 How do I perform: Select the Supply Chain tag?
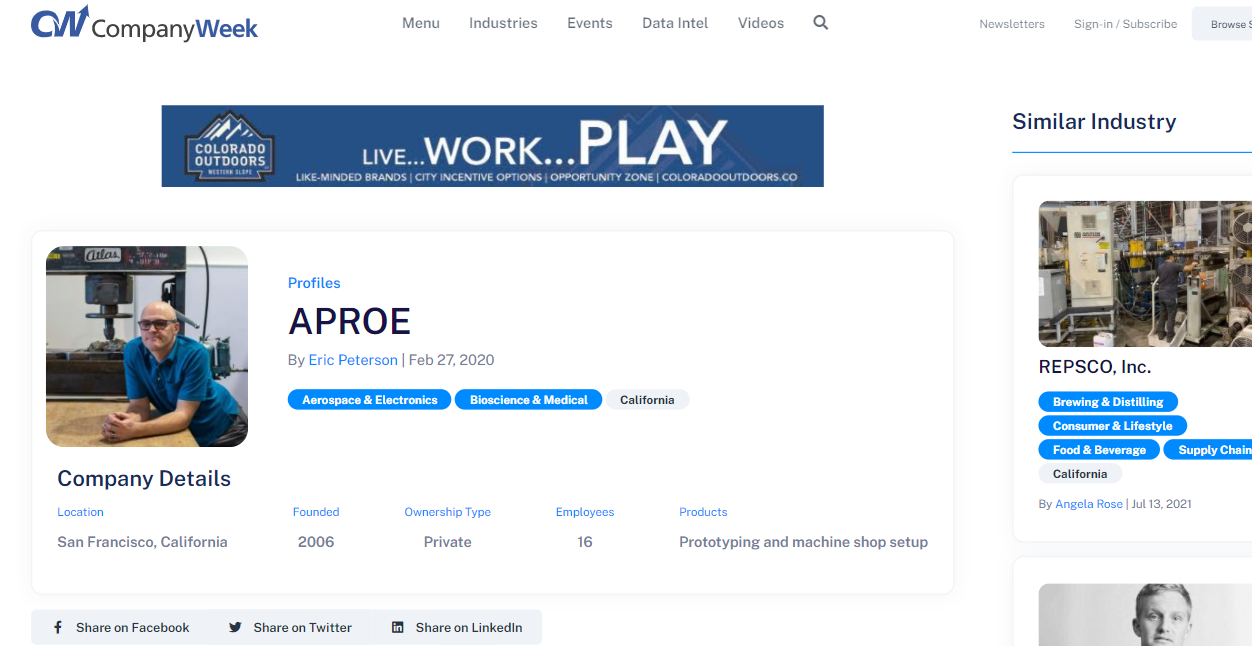tap(1208, 450)
